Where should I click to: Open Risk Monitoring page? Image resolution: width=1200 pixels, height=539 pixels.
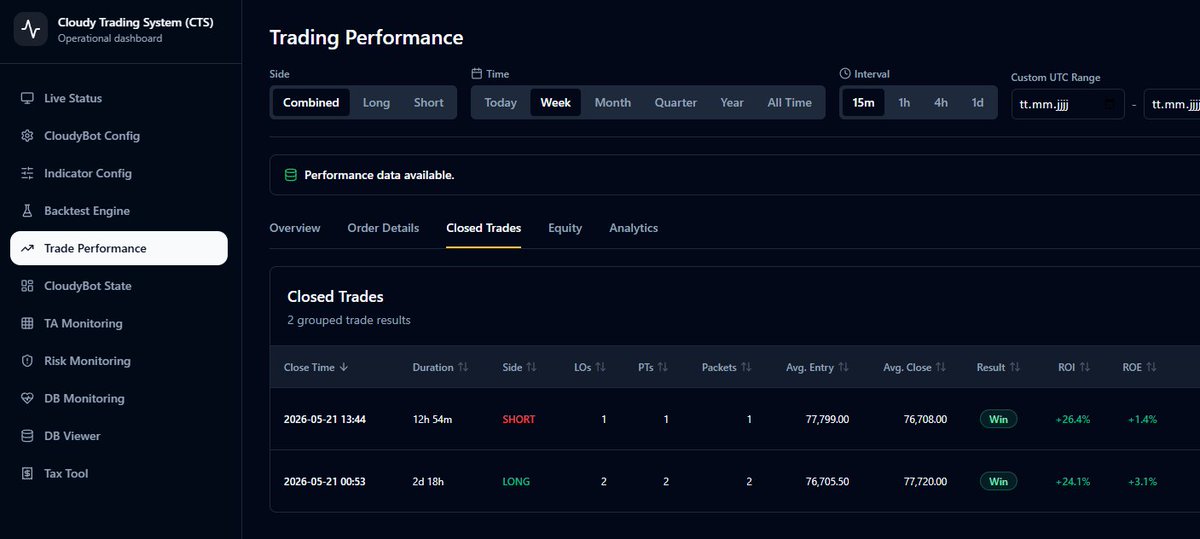click(119, 361)
